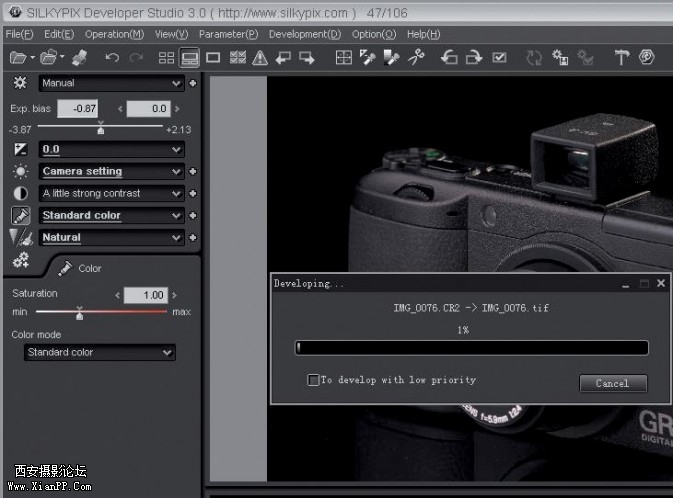
Task: Open the File menu
Action: (x=19, y=34)
